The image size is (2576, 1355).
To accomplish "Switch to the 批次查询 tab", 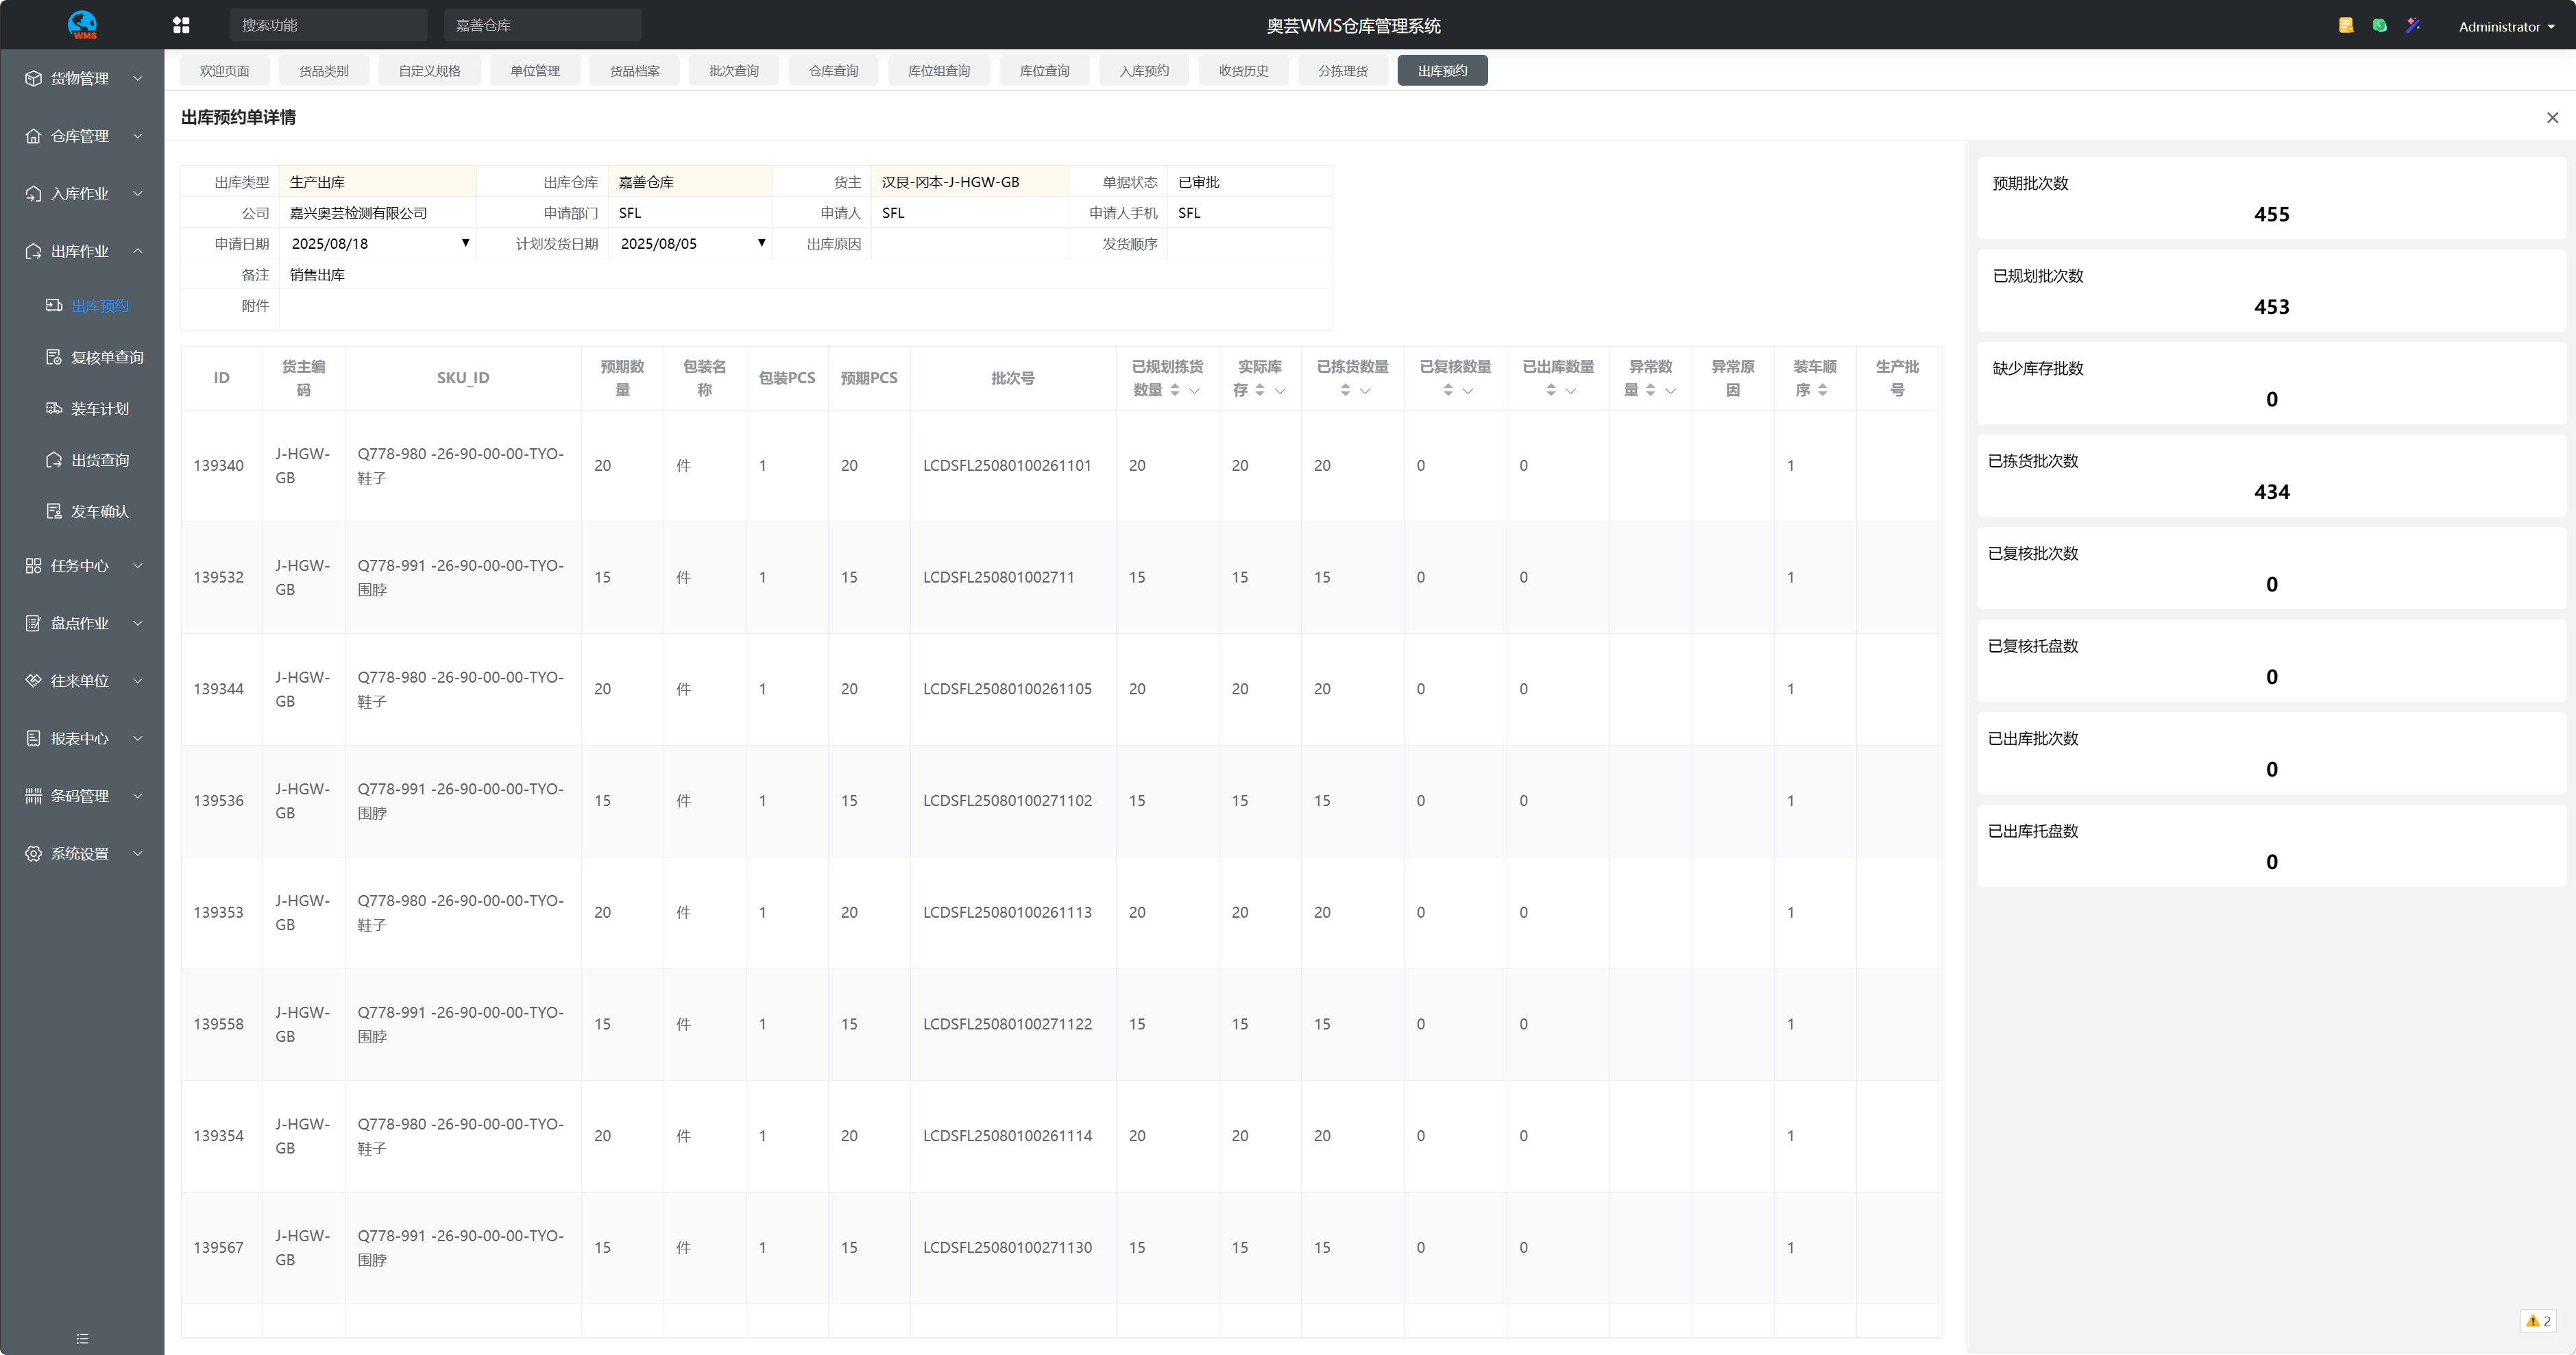I will click(733, 71).
